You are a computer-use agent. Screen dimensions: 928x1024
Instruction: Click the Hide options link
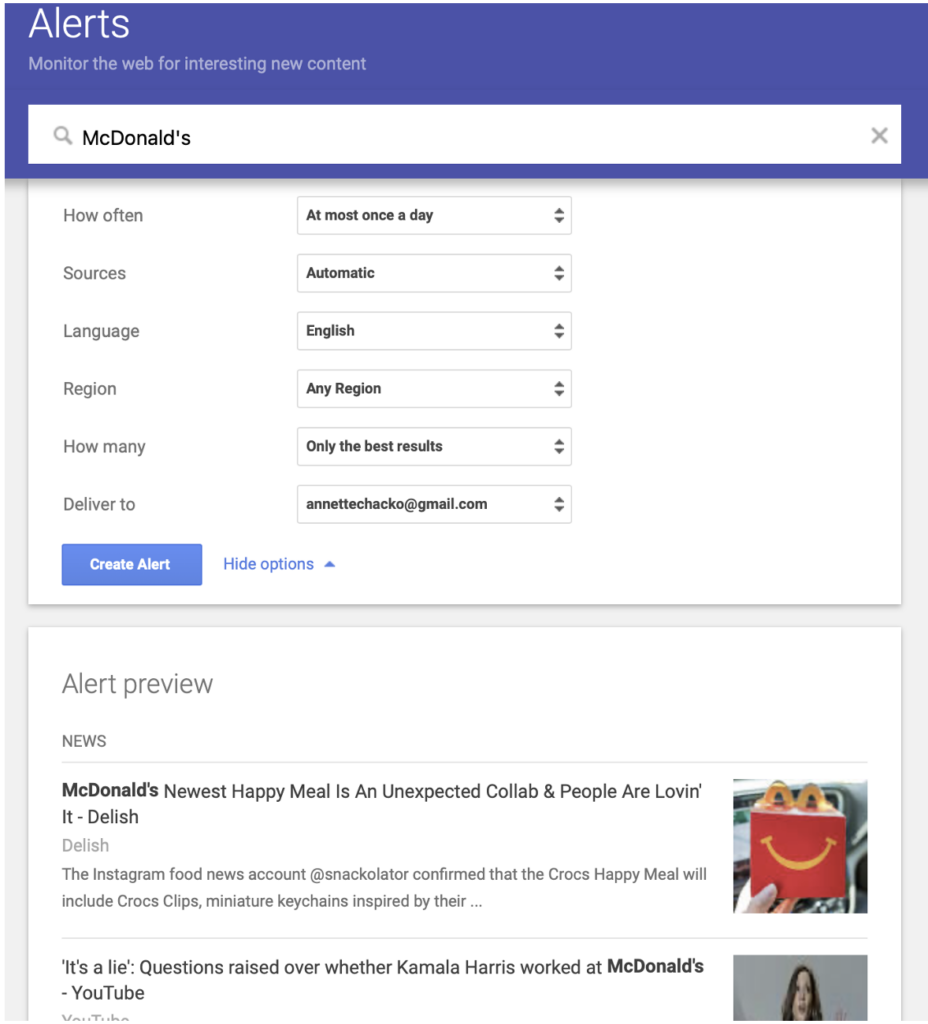click(x=268, y=564)
